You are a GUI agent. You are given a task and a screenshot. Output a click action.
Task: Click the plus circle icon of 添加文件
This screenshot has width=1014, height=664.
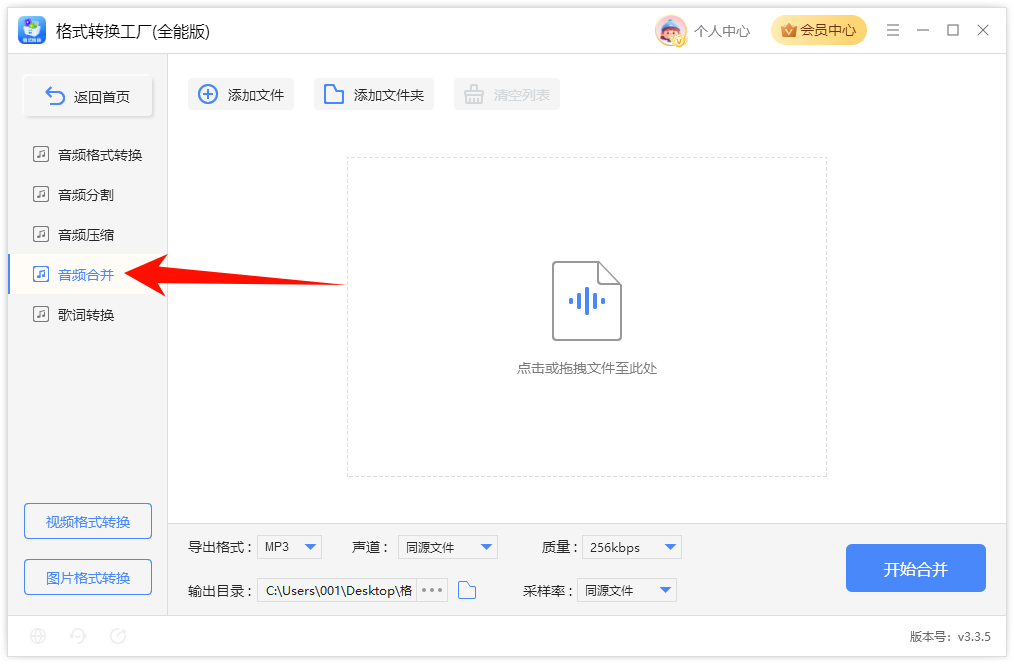pos(208,94)
